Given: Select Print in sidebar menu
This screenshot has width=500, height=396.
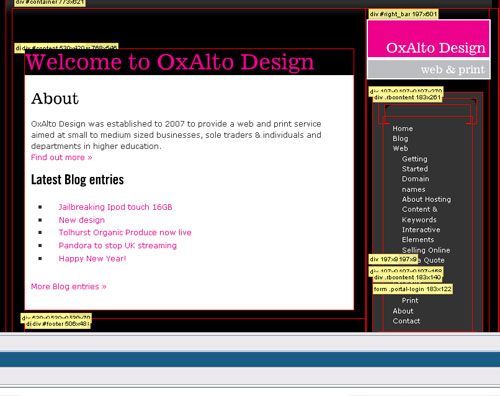Looking at the screenshot, I should (410, 301).
